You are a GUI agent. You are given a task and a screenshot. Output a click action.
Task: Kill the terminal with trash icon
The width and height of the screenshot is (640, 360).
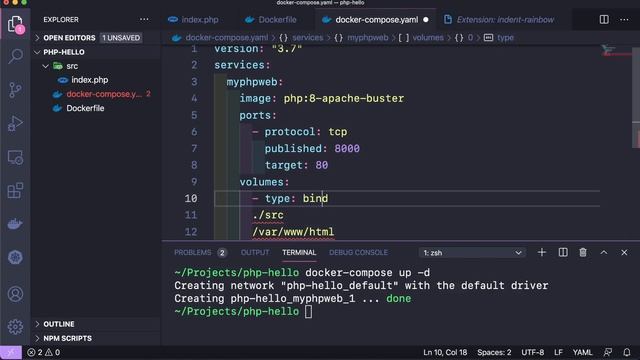tap(583, 253)
